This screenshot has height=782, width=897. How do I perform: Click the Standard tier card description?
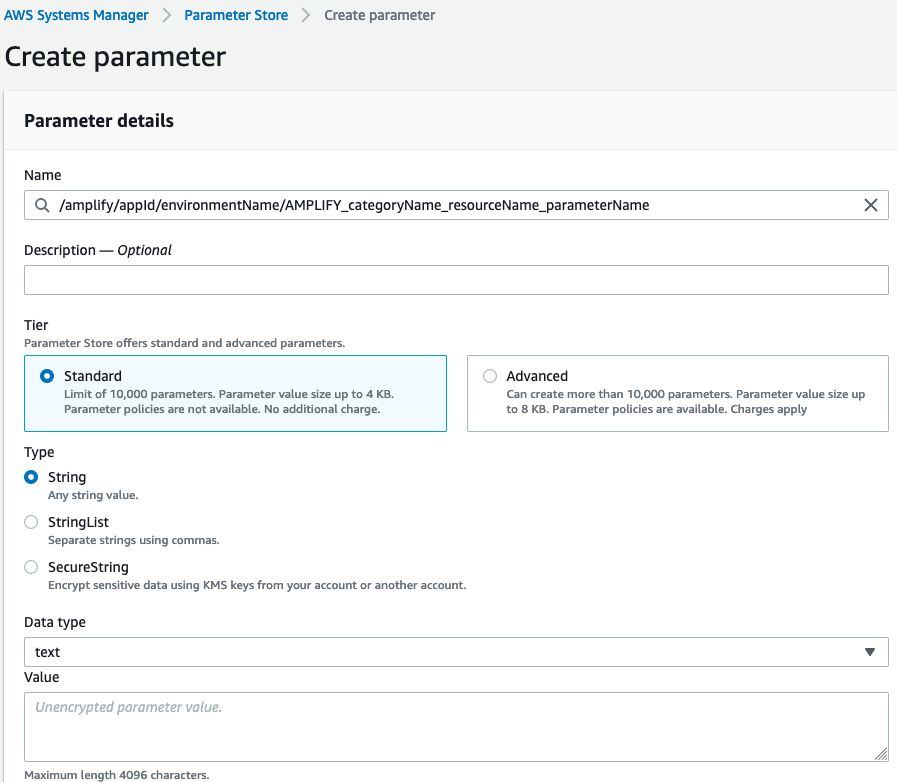click(229, 402)
